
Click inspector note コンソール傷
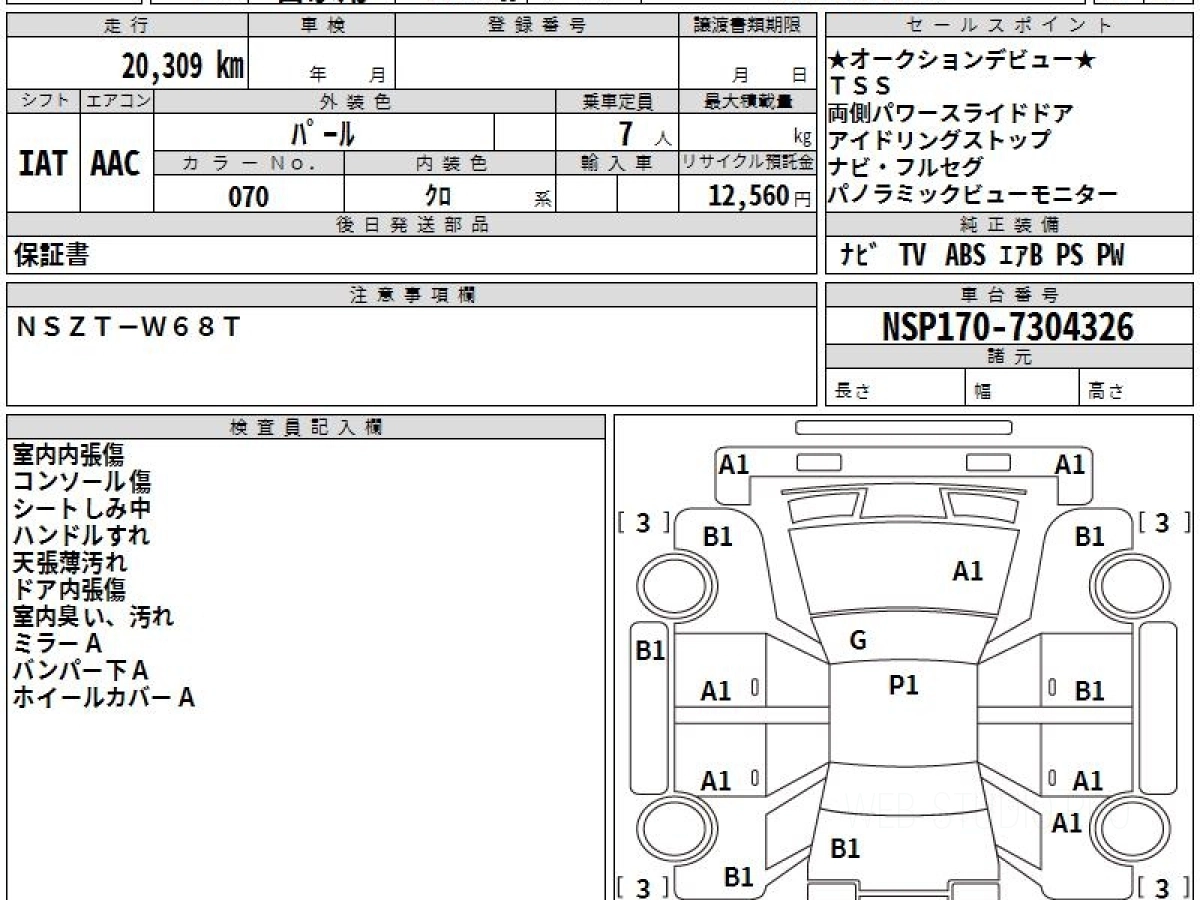(82, 482)
